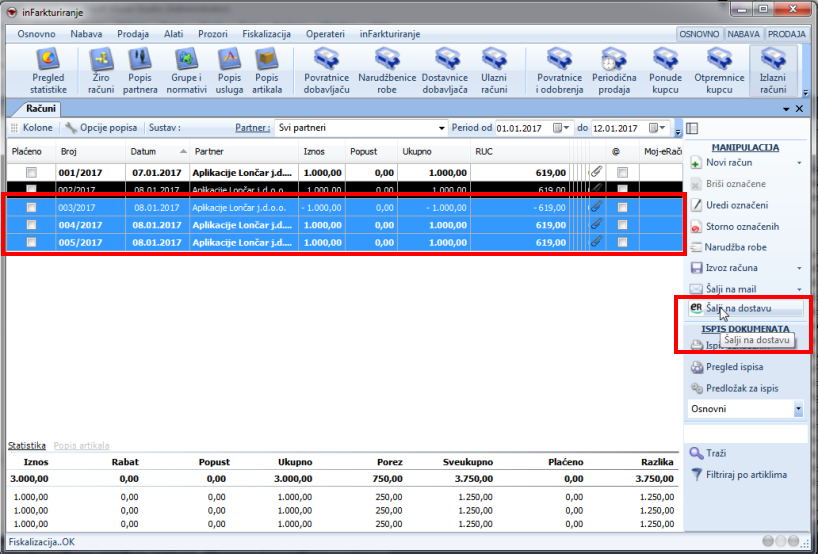Switch to Statistika tab link
This screenshot has height=554, width=818.
(27, 445)
